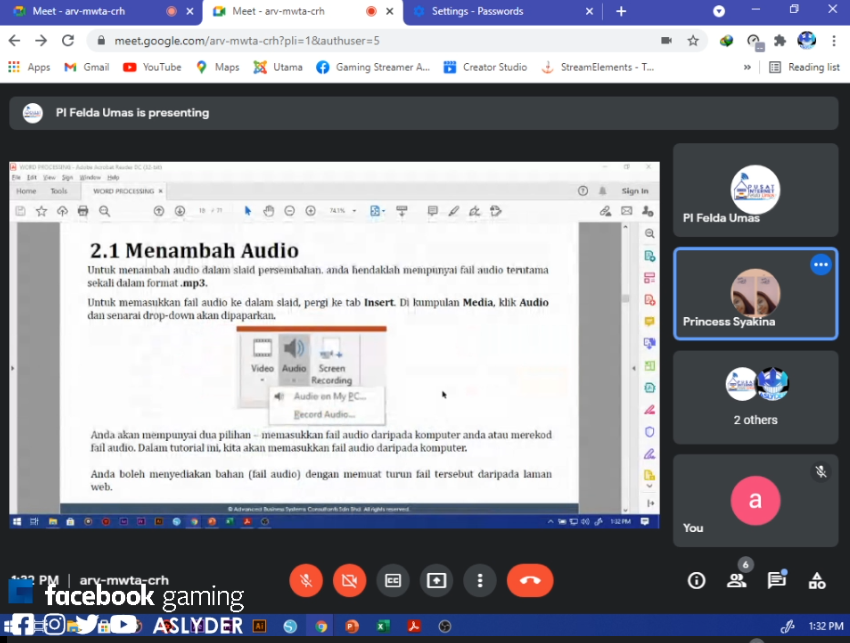The height and width of the screenshot is (643, 850).
Task: Open options on Princess Syakina tile
Action: coord(821,265)
